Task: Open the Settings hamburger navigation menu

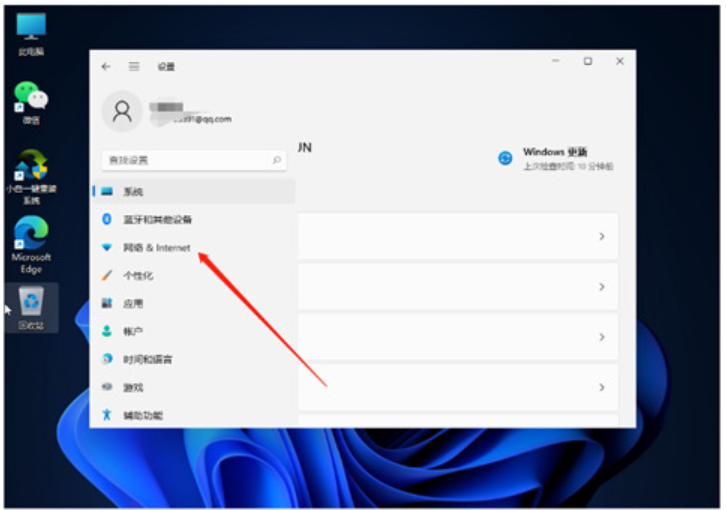Action: [134, 67]
